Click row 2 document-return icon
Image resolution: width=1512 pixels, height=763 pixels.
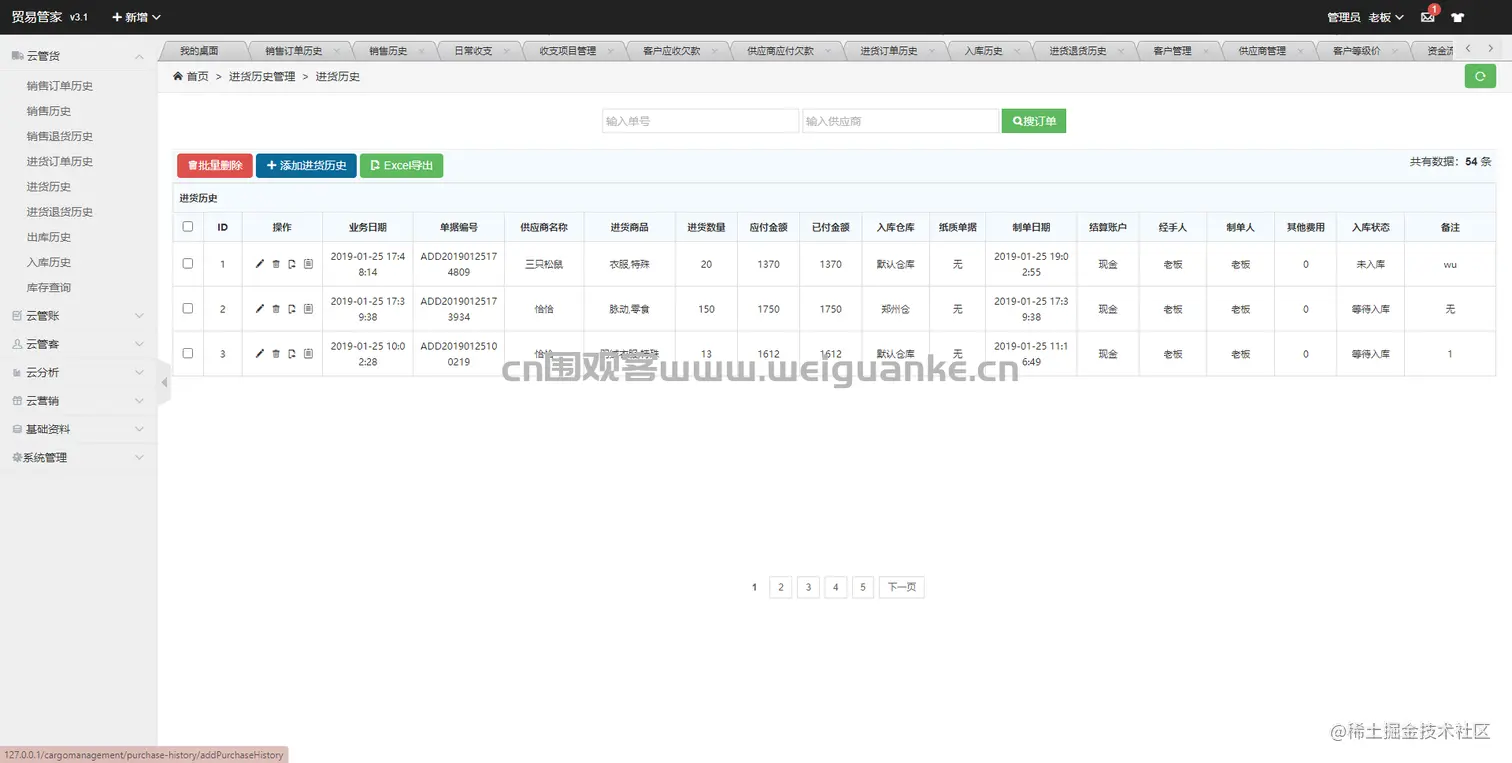pyautogui.click(x=292, y=309)
